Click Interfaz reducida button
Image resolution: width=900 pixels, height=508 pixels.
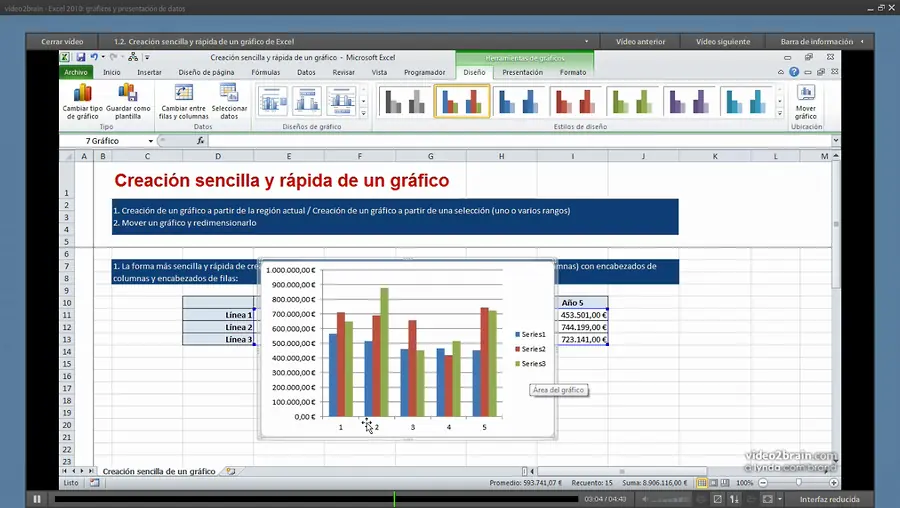(829, 499)
